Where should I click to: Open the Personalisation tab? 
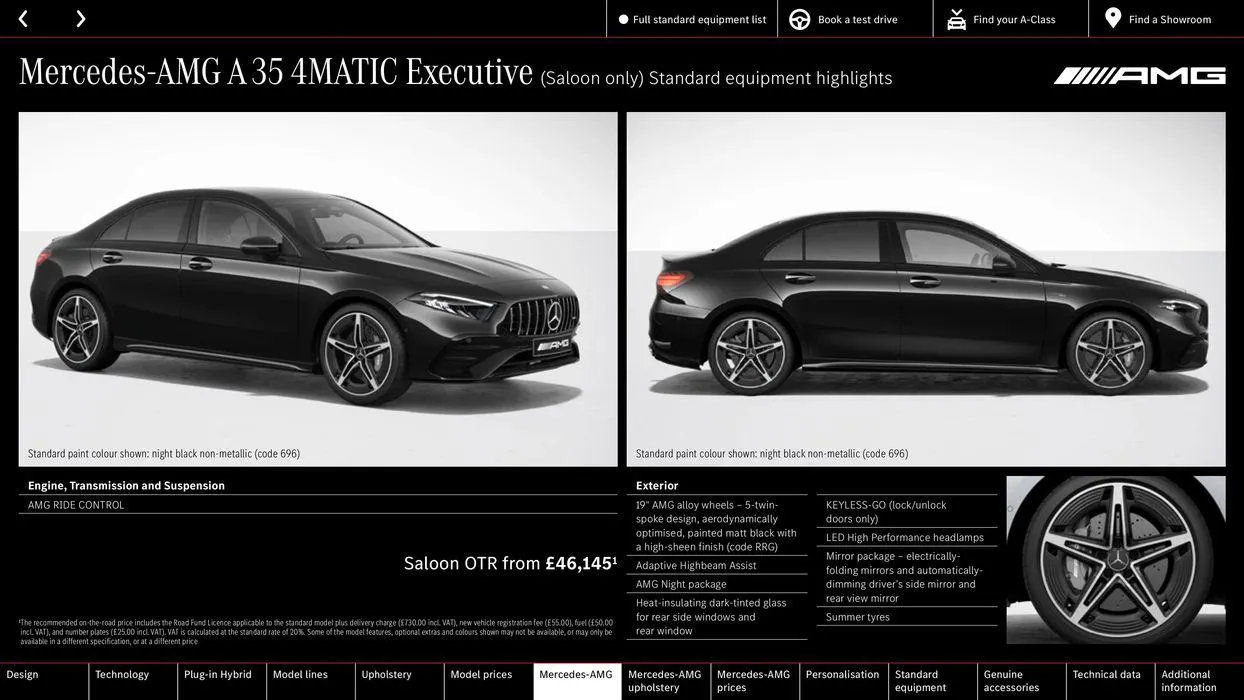click(842, 675)
